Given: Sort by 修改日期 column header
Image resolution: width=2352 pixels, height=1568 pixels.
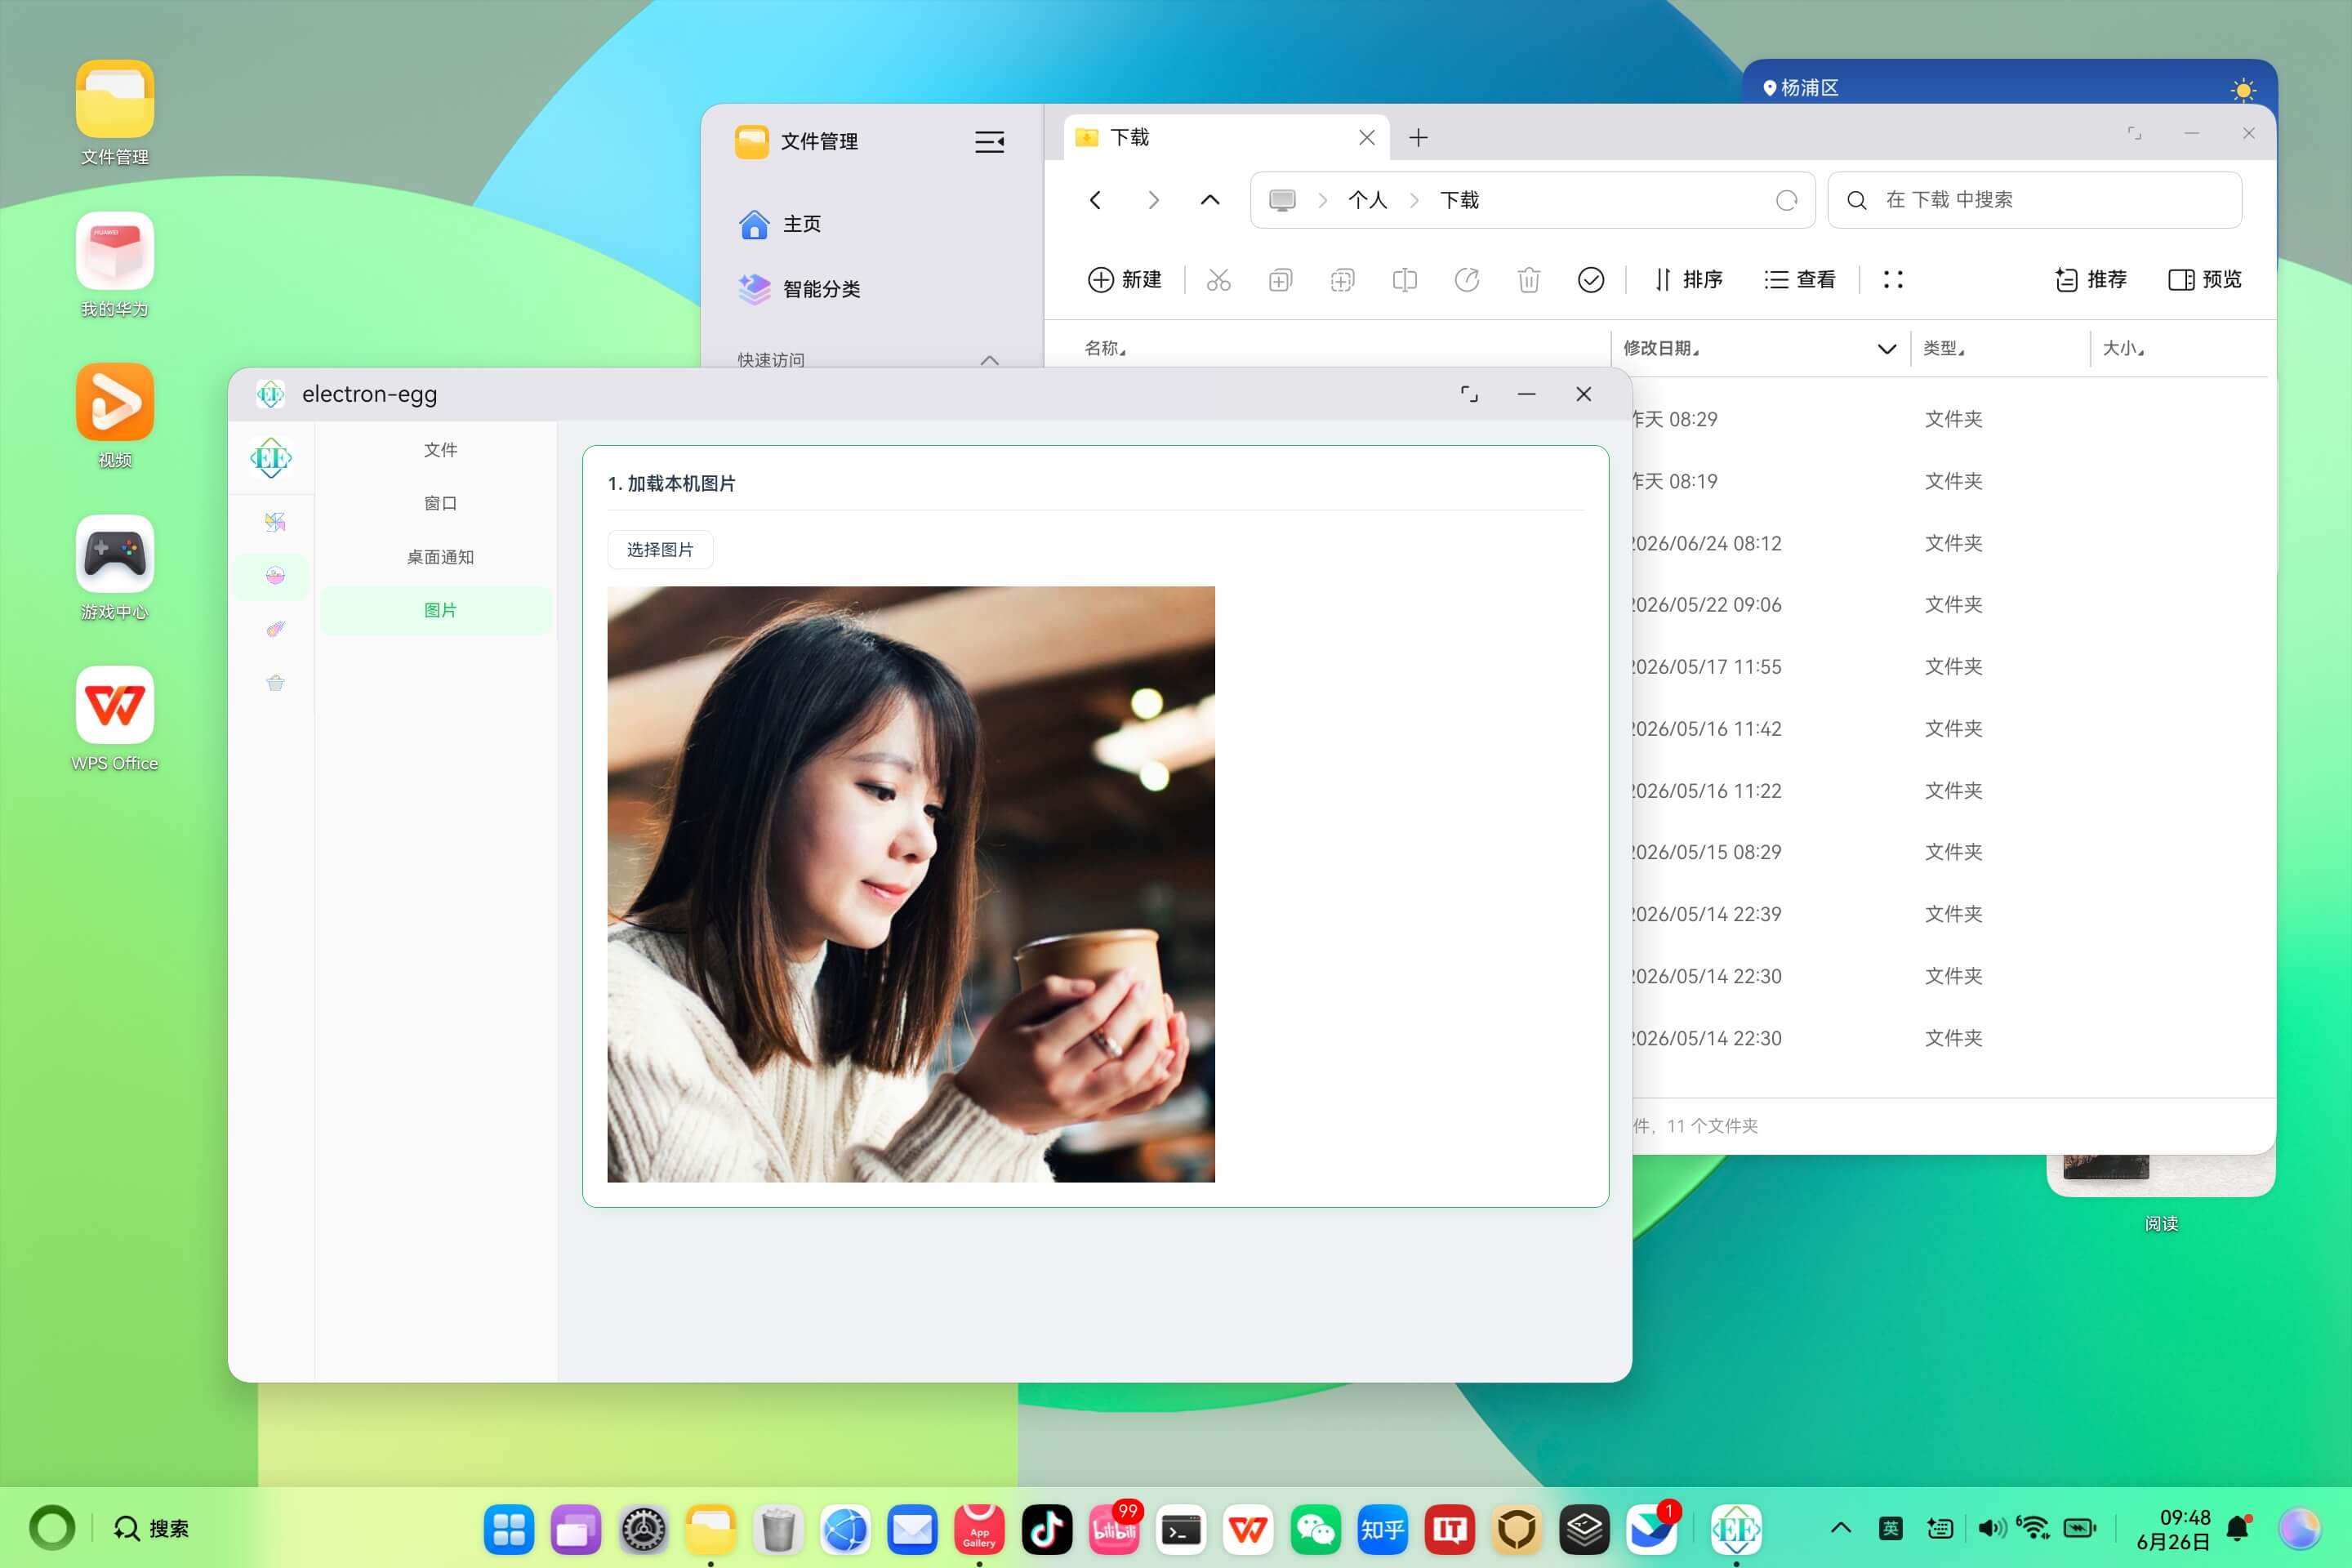Looking at the screenshot, I should coord(1661,348).
